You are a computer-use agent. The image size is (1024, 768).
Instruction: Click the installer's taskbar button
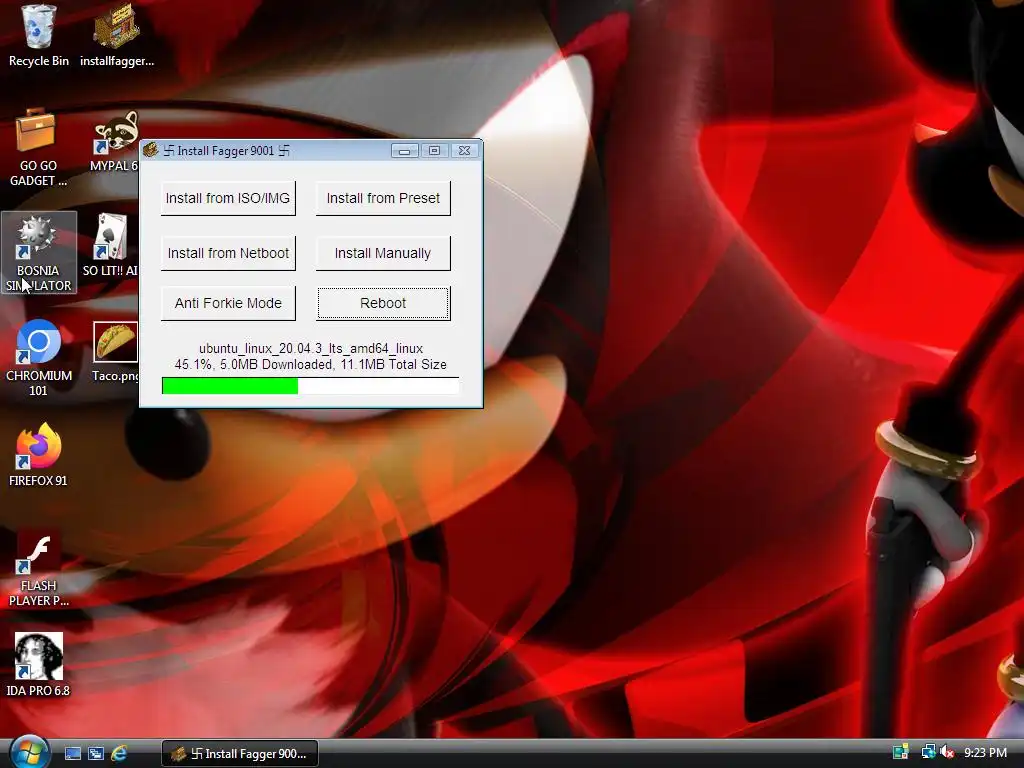pyautogui.click(x=240, y=754)
